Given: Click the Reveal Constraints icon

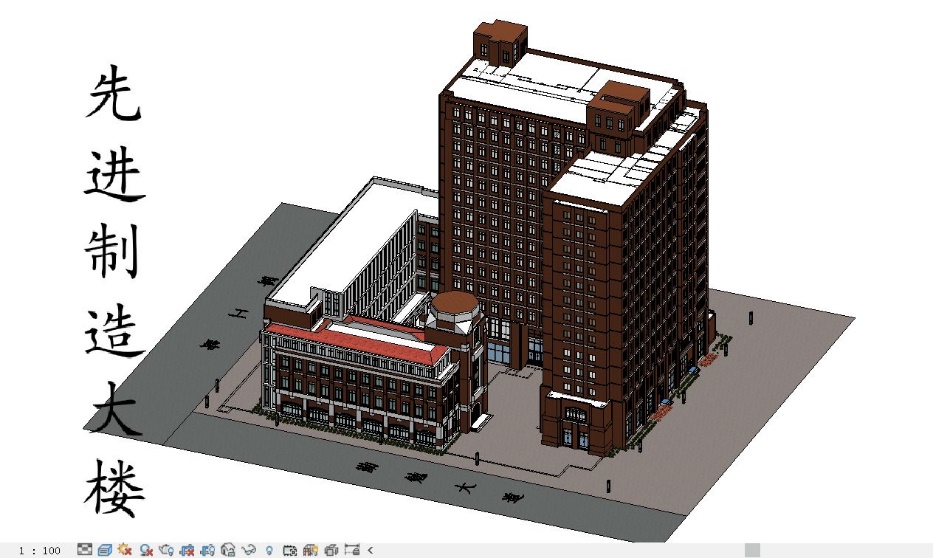Looking at the screenshot, I should click(352, 550).
